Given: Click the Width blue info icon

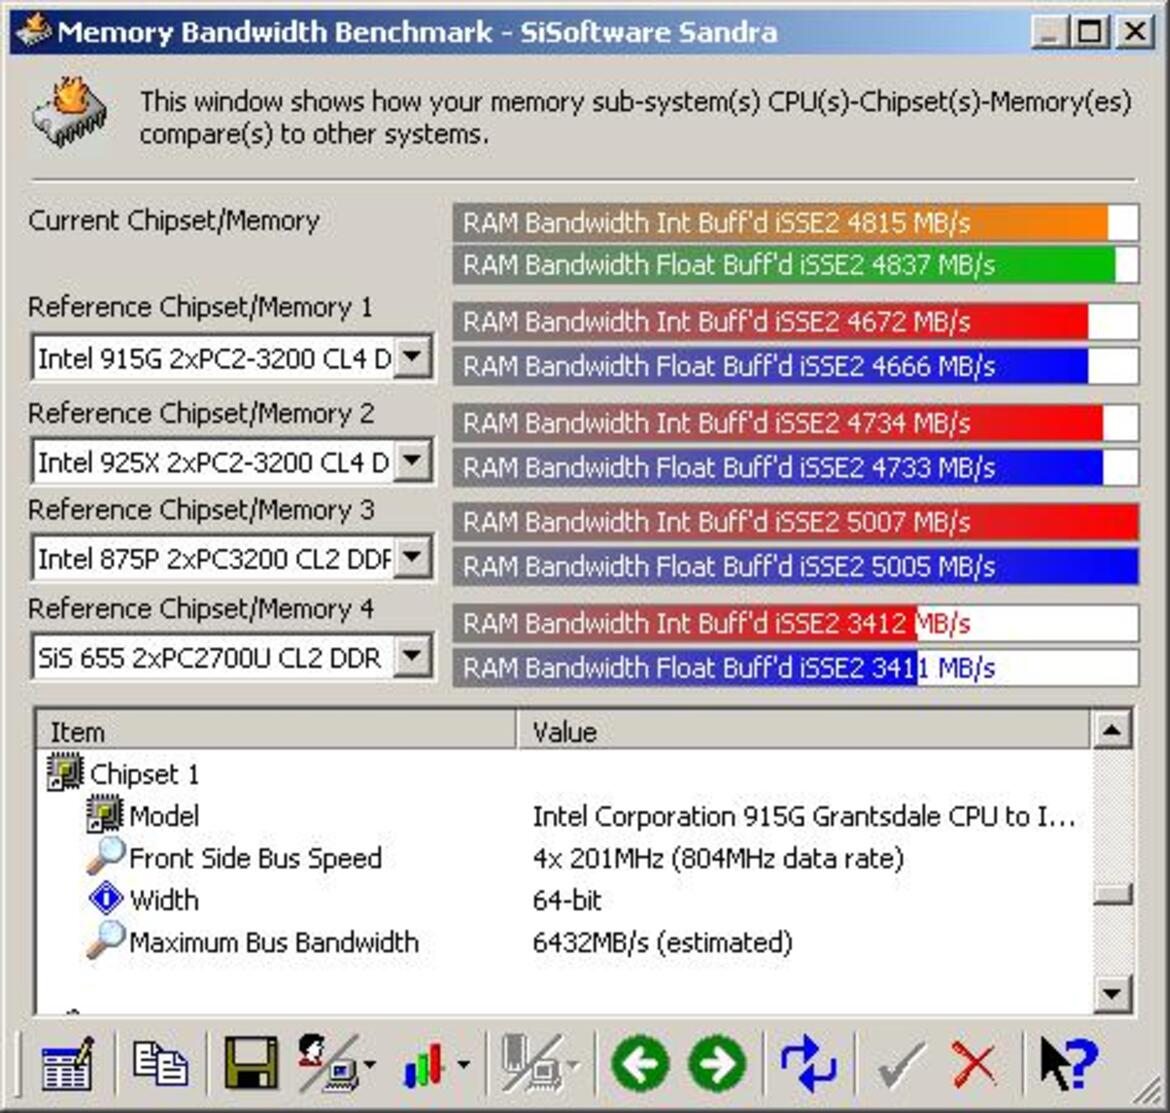Looking at the screenshot, I should [x=106, y=898].
